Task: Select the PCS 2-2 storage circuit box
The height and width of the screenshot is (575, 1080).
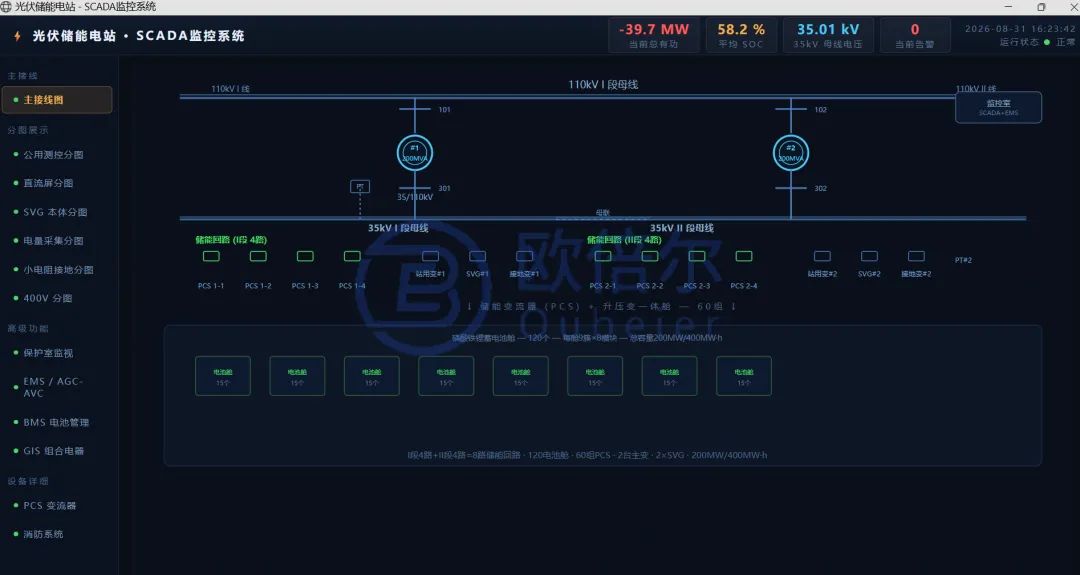Action: 650,256
